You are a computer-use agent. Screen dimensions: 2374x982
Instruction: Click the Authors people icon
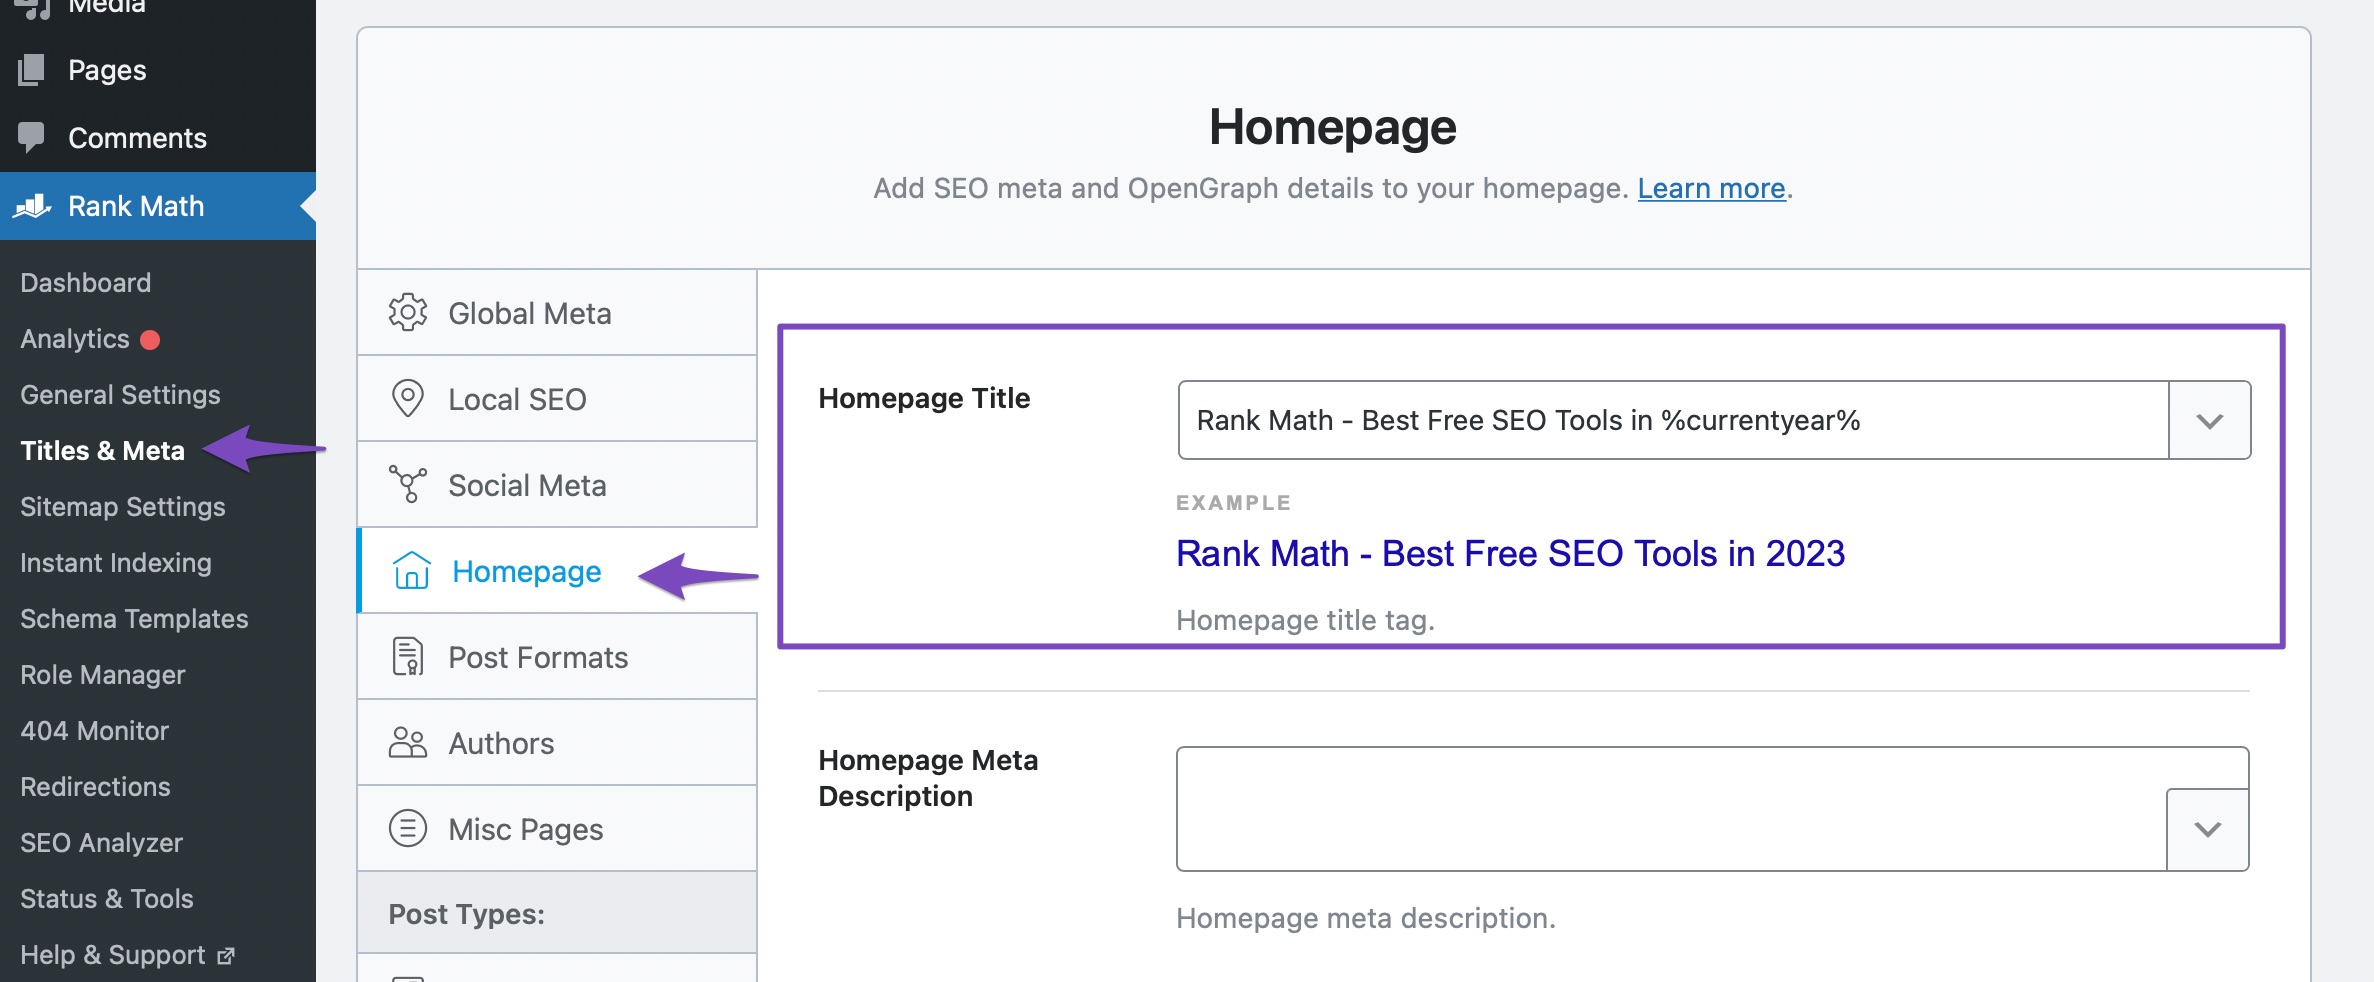pos(408,743)
